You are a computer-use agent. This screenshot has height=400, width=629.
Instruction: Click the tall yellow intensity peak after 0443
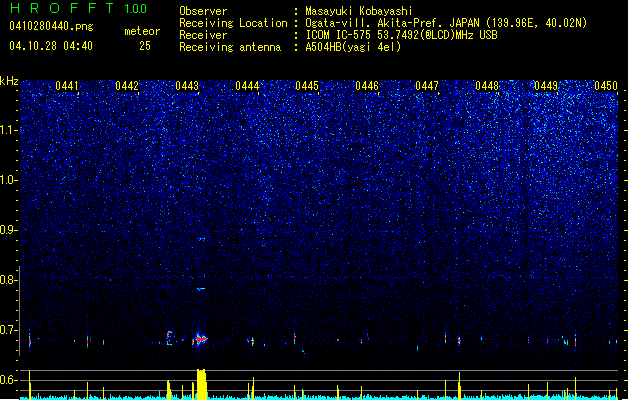tap(202, 384)
